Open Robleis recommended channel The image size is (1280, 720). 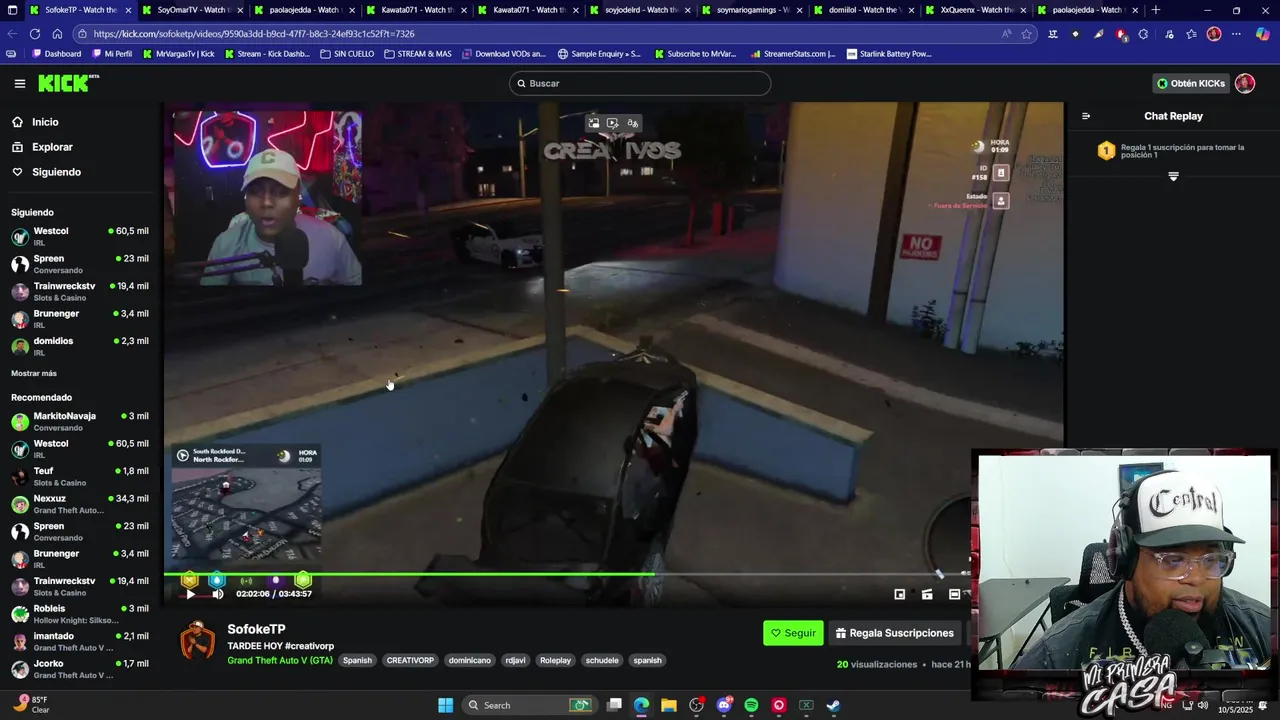click(80, 614)
